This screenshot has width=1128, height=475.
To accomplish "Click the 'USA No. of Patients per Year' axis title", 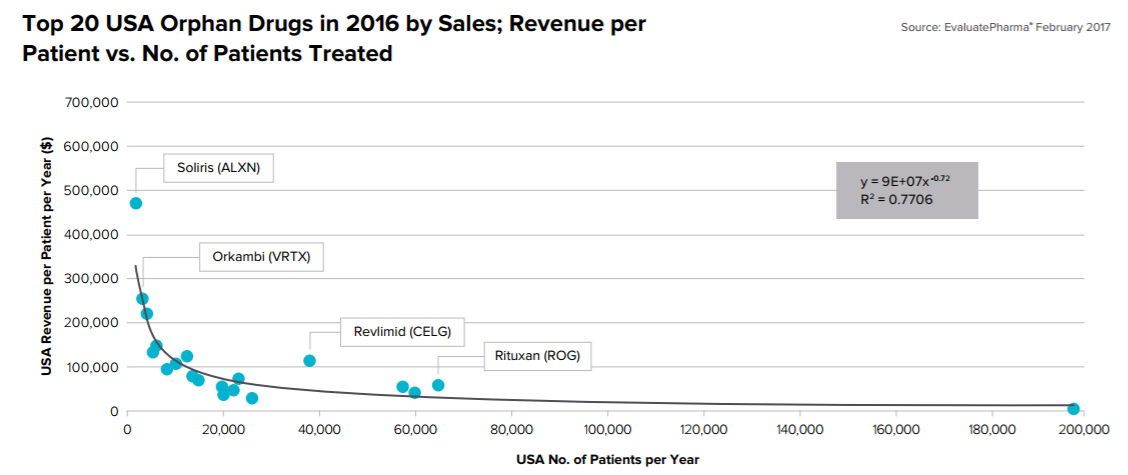I will click(607, 458).
